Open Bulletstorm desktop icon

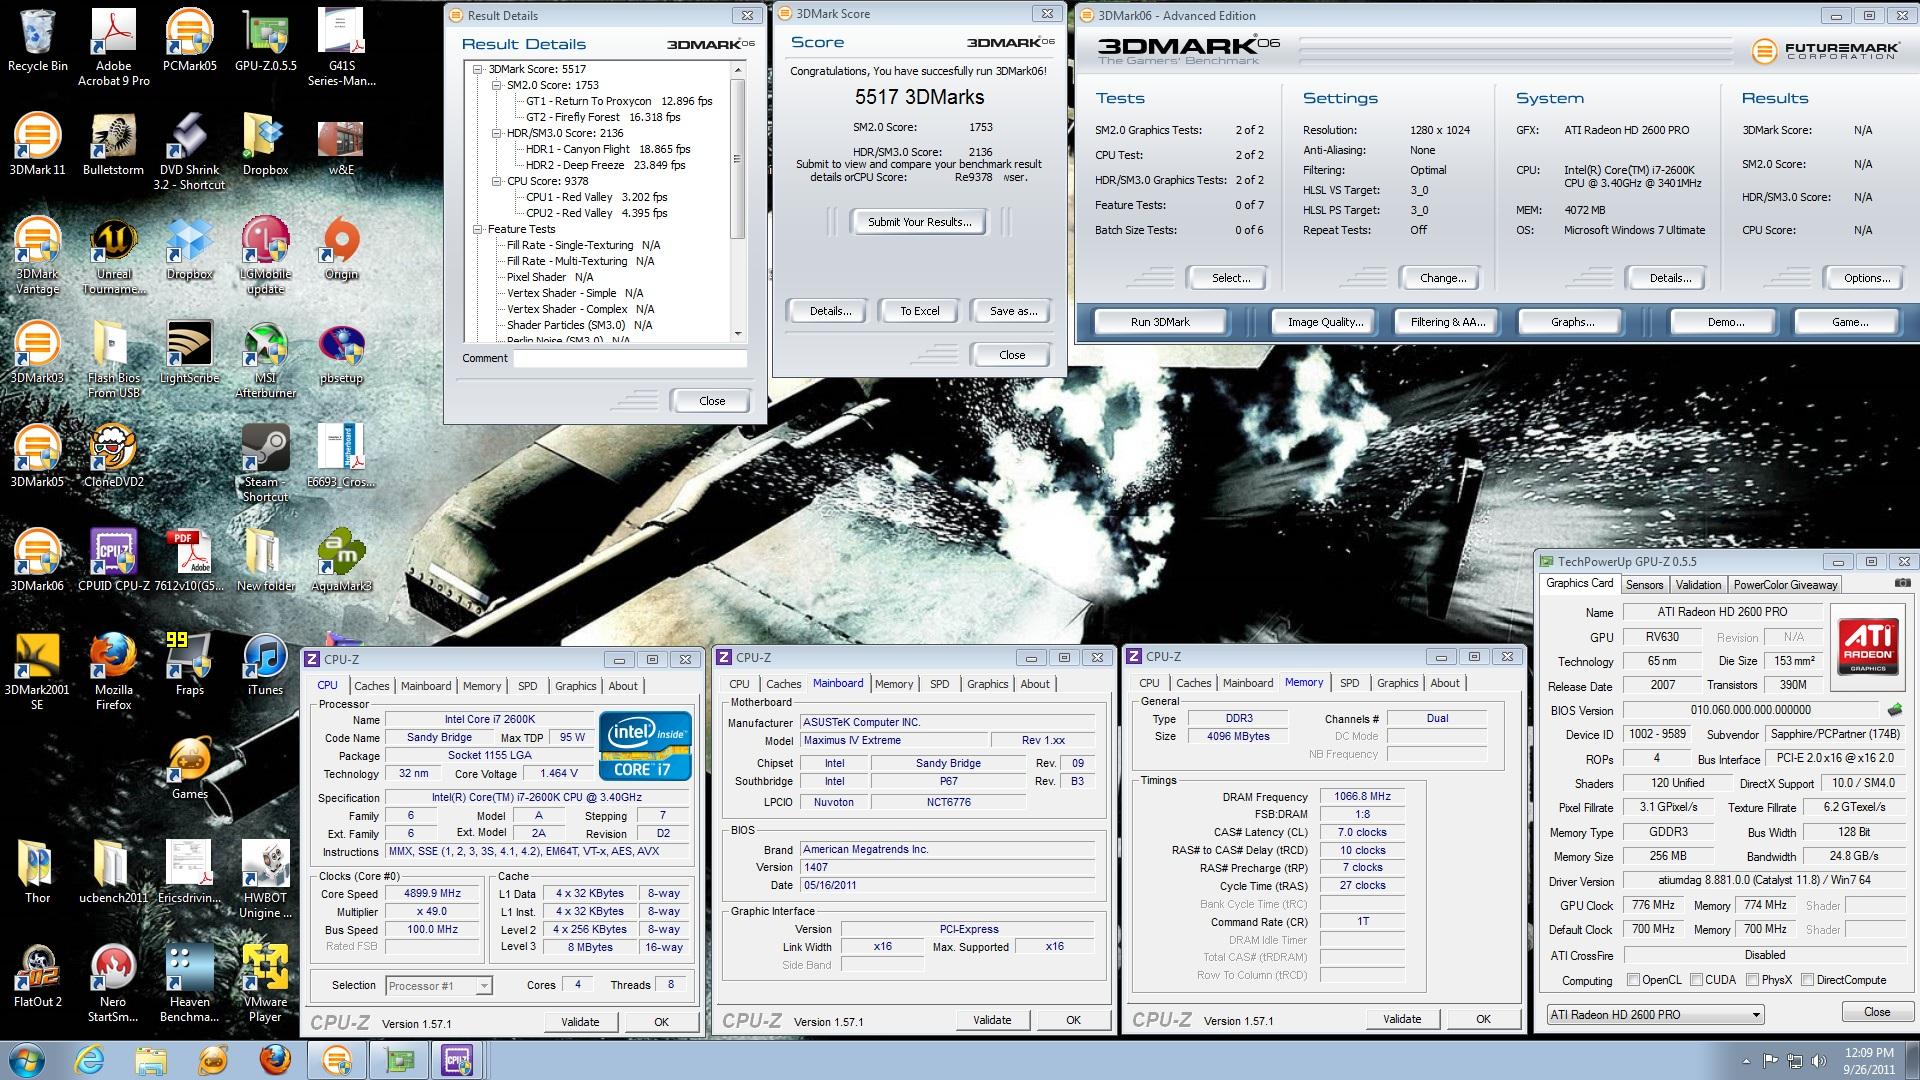pos(113,144)
